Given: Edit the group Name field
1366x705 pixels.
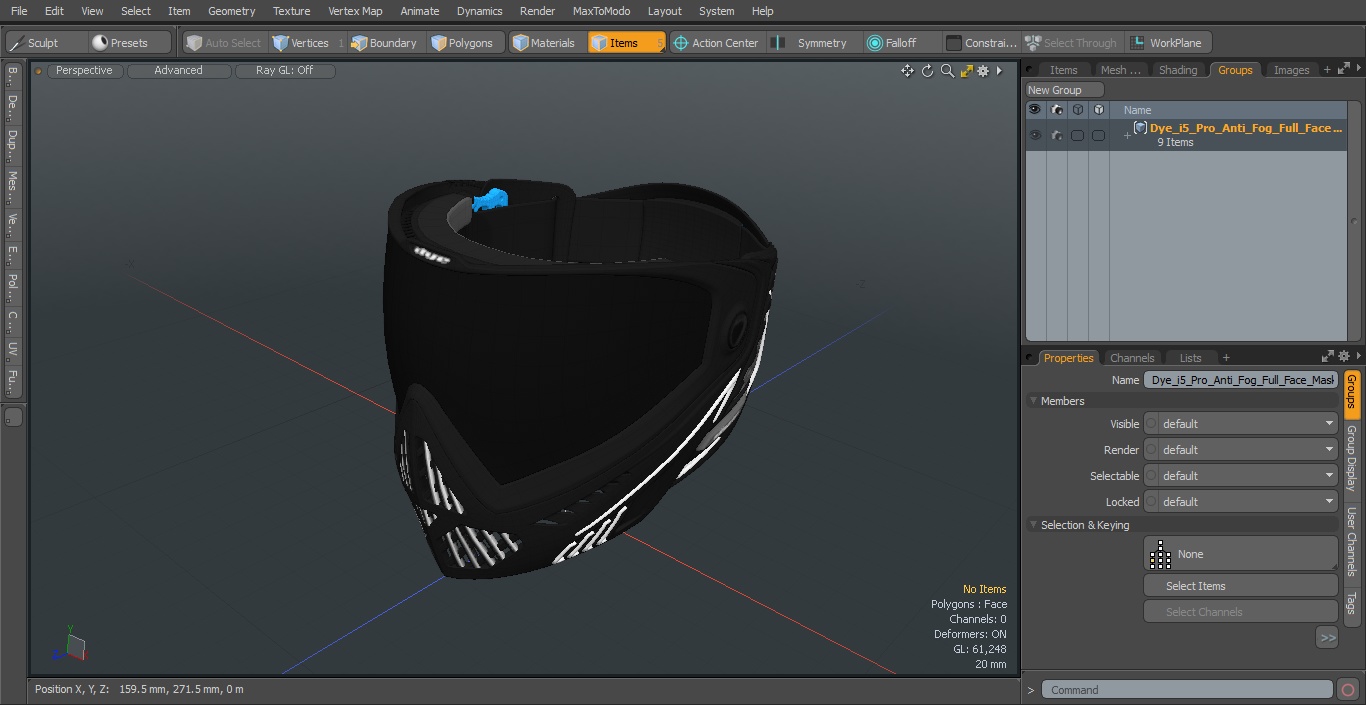Looking at the screenshot, I should (1241, 380).
